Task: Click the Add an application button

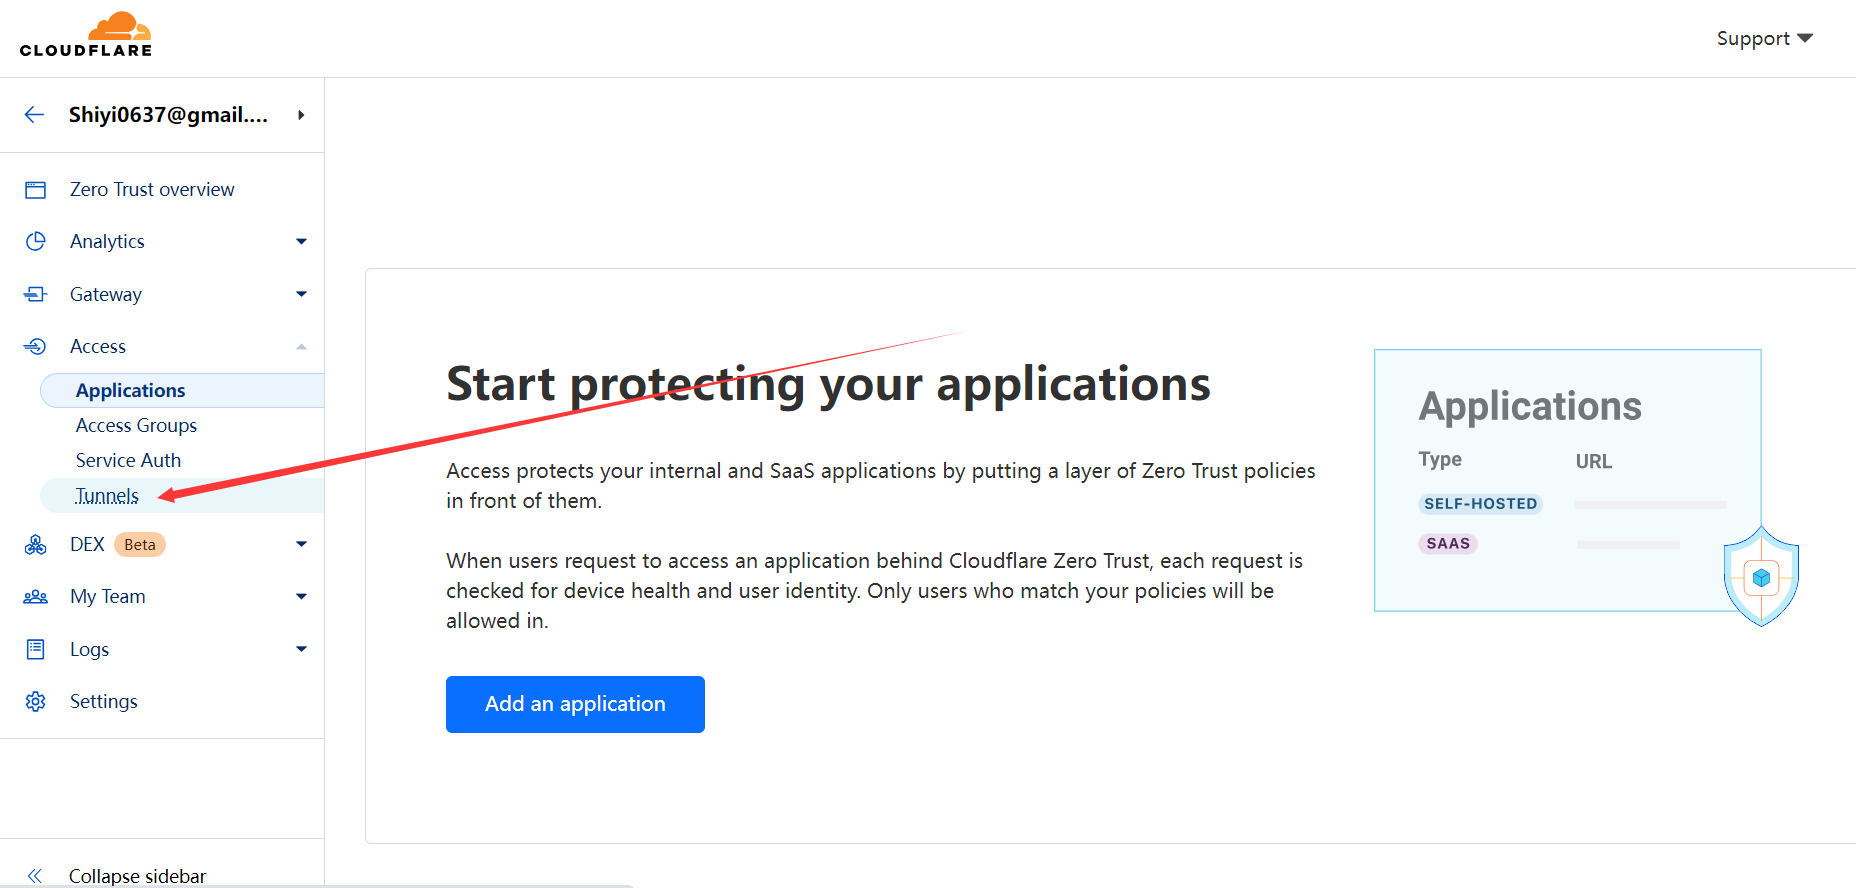Action: pyautogui.click(x=575, y=704)
